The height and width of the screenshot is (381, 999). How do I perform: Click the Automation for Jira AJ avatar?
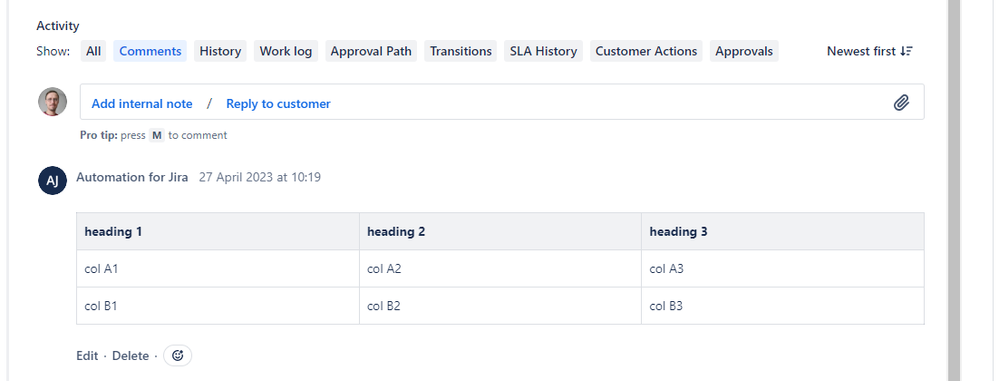pos(52,181)
